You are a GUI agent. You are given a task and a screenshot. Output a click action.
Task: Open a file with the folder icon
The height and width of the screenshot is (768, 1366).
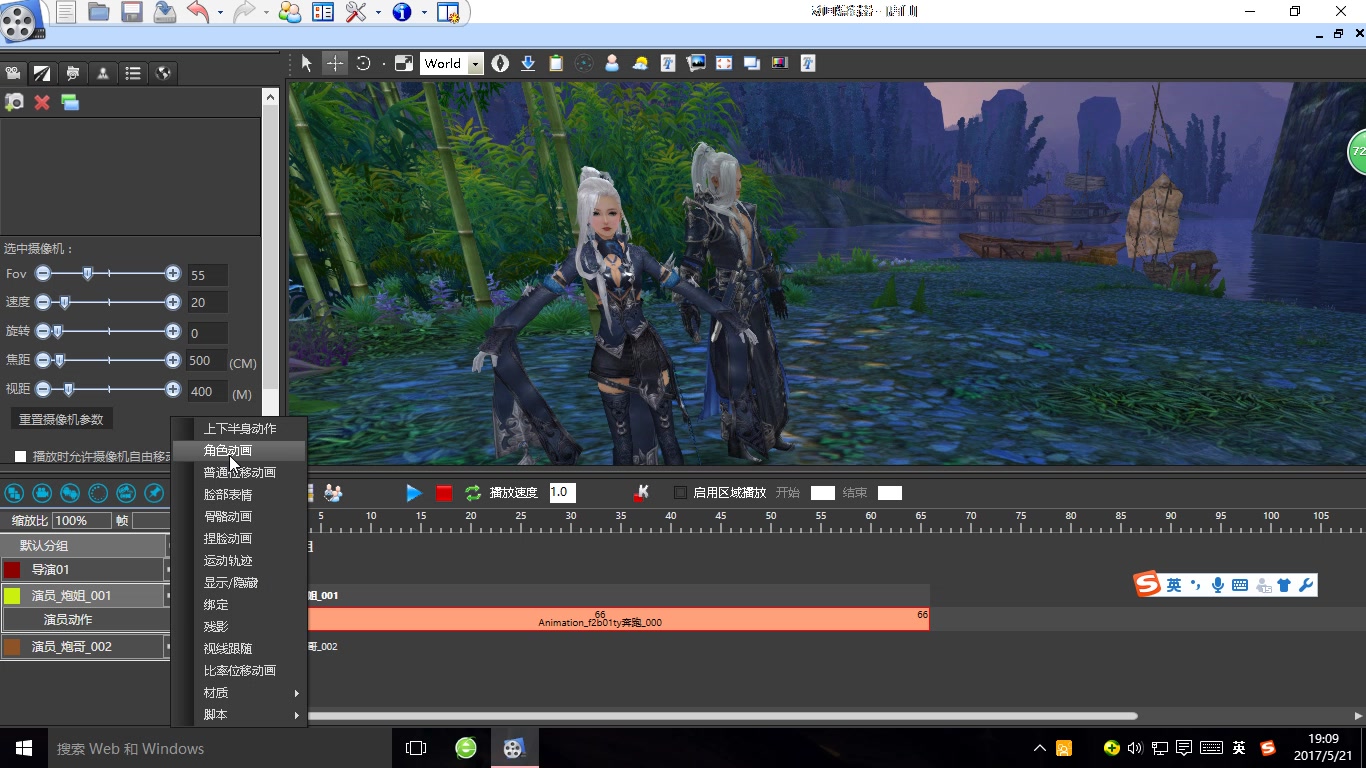tap(99, 13)
